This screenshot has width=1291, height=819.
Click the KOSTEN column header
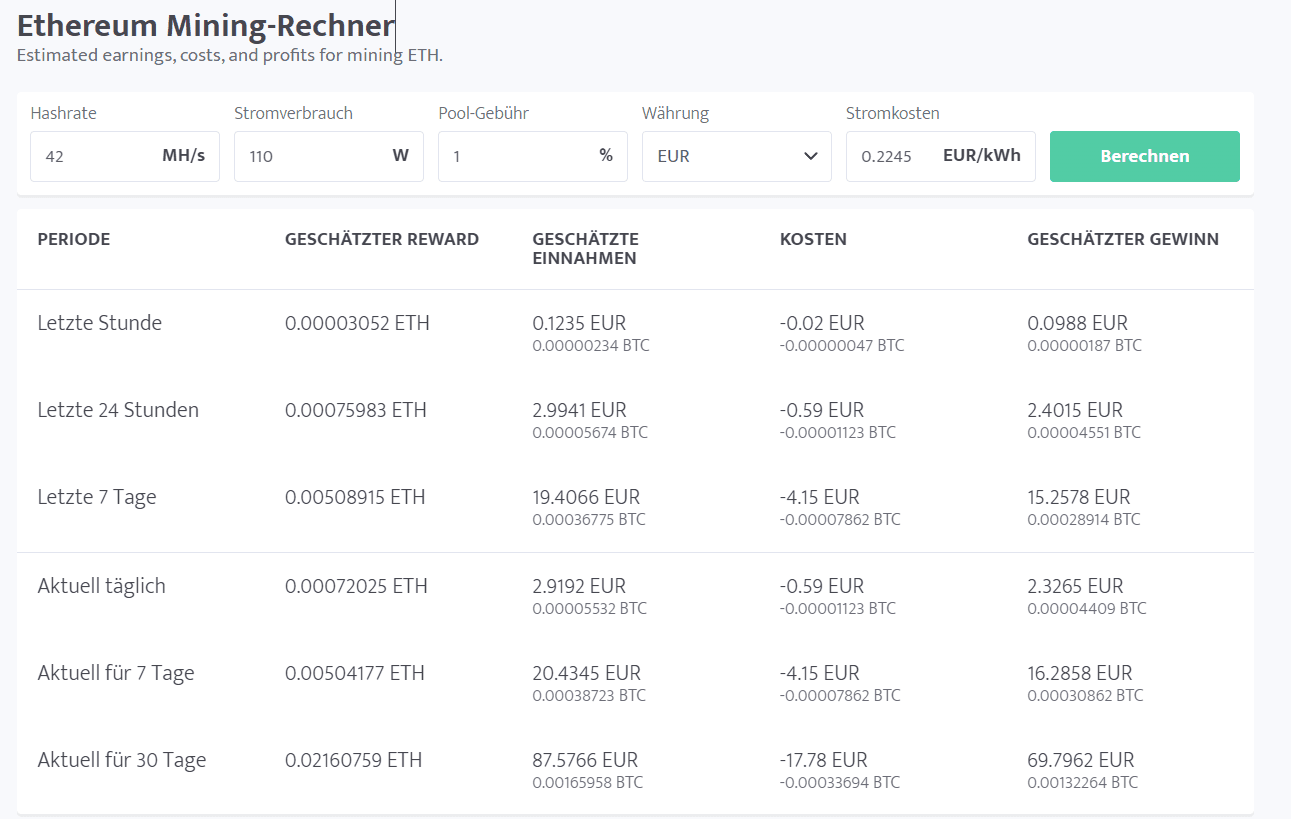(813, 239)
